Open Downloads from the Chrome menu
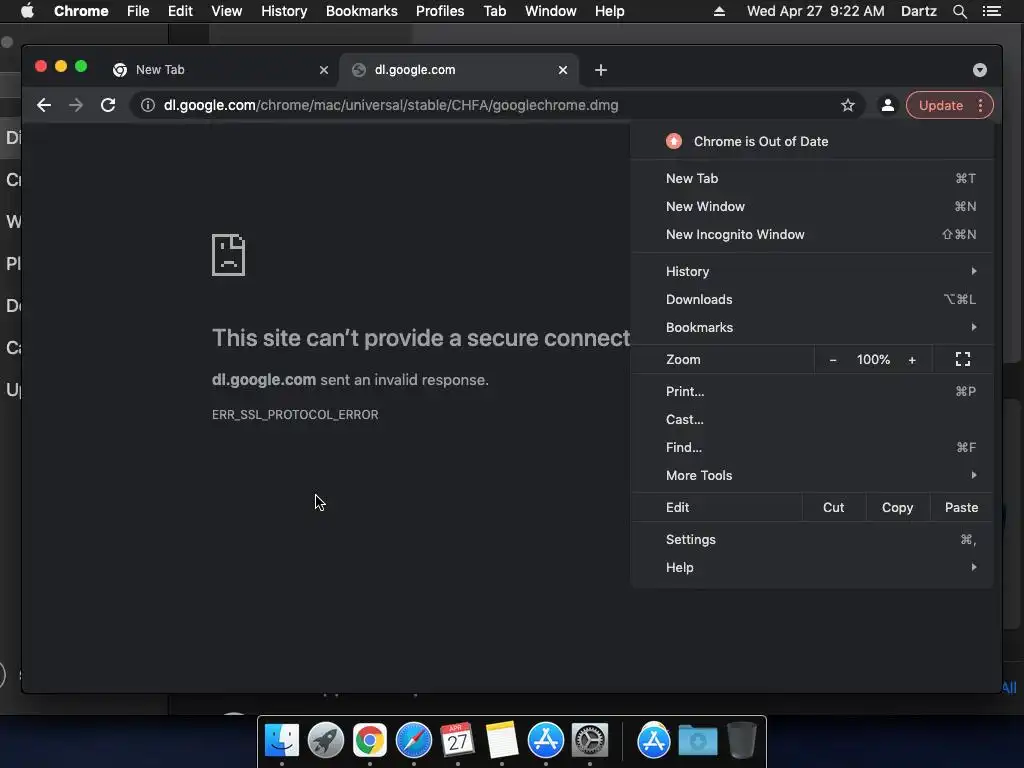The width and height of the screenshot is (1024, 768). pos(812,299)
